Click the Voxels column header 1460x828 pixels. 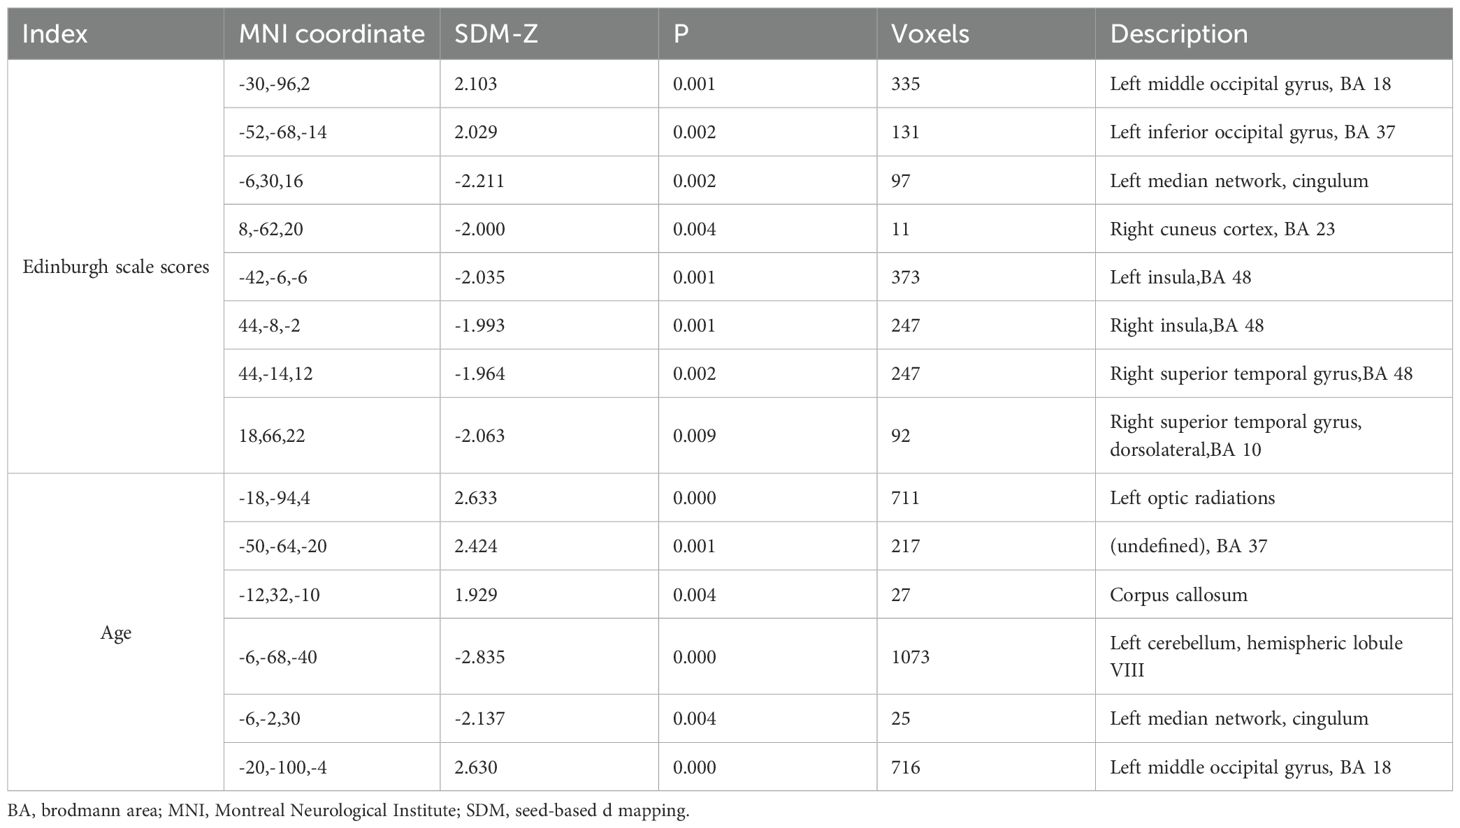coord(930,34)
